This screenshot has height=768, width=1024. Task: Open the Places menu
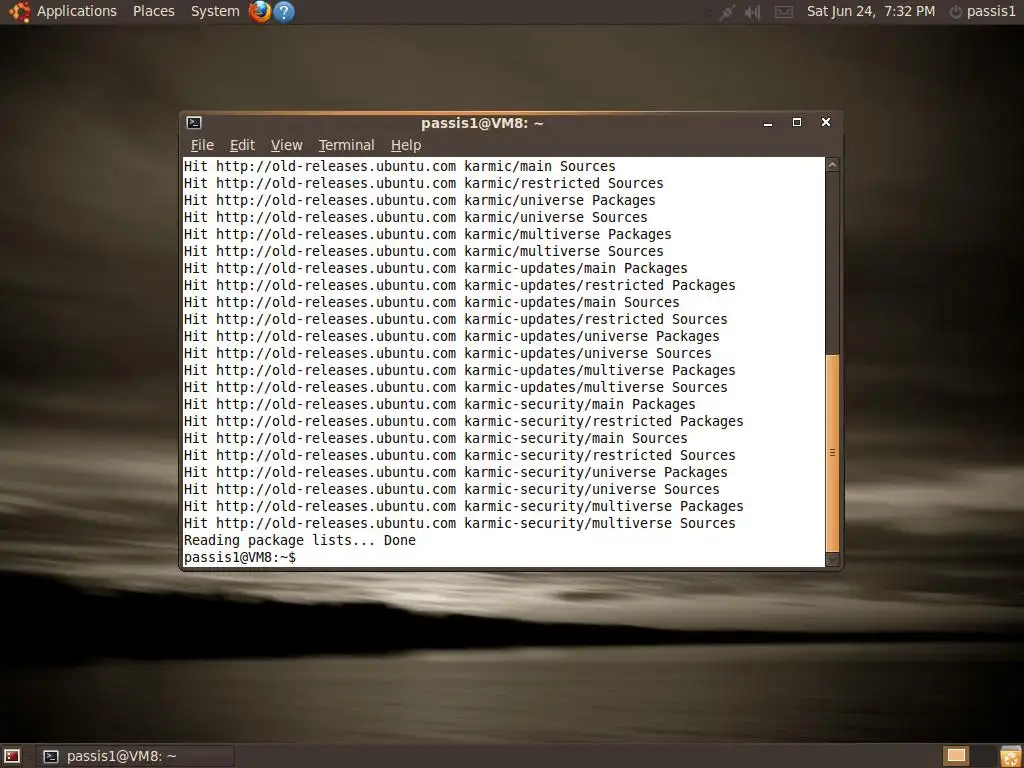[153, 11]
